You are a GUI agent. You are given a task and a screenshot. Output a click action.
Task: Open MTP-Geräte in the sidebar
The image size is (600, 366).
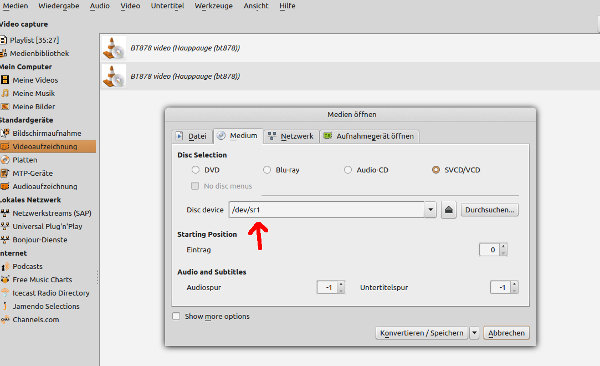coord(27,173)
